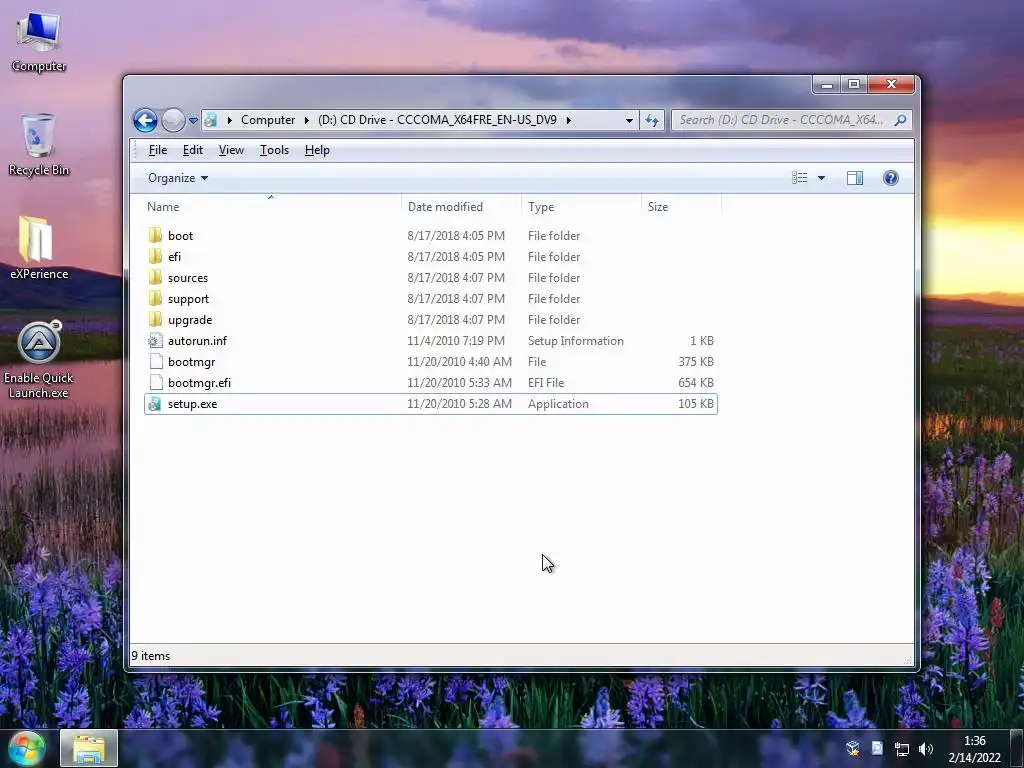Viewport: 1024px width, 768px height.
Task: Click the Explorer Forward arrow button
Action: [x=173, y=120]
